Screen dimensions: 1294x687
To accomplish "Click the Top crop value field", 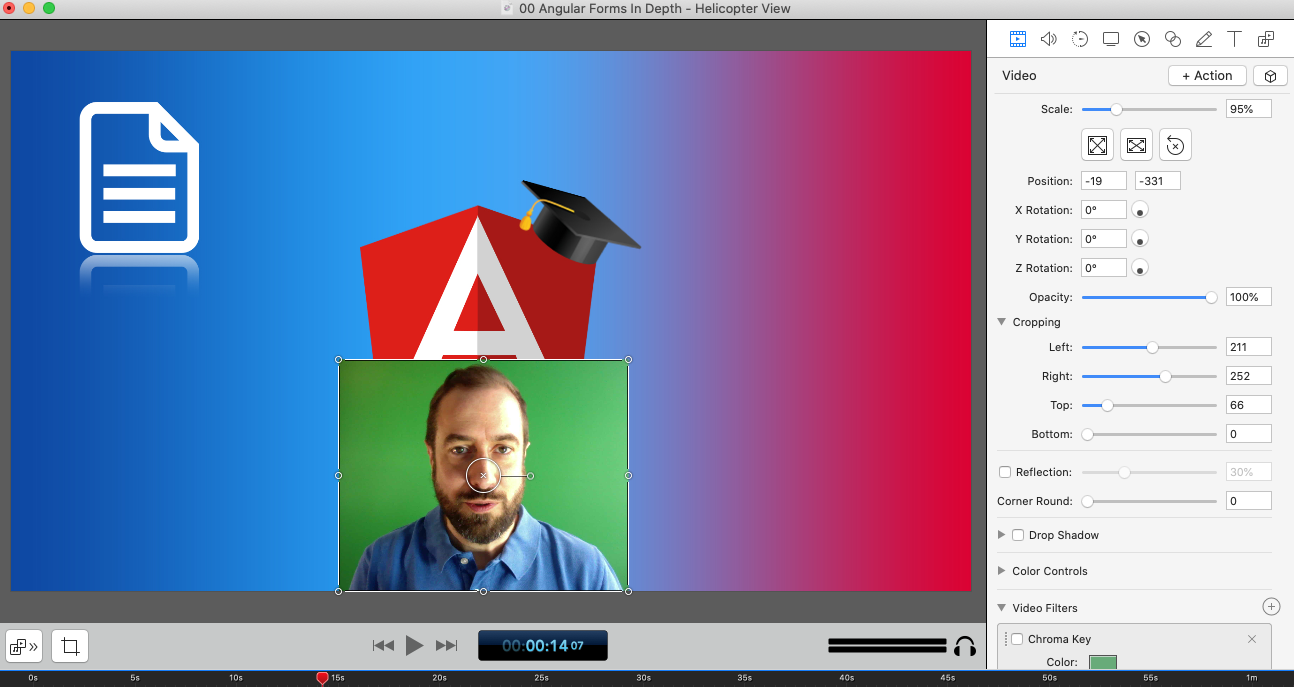I will click(x=1249, y=405).
